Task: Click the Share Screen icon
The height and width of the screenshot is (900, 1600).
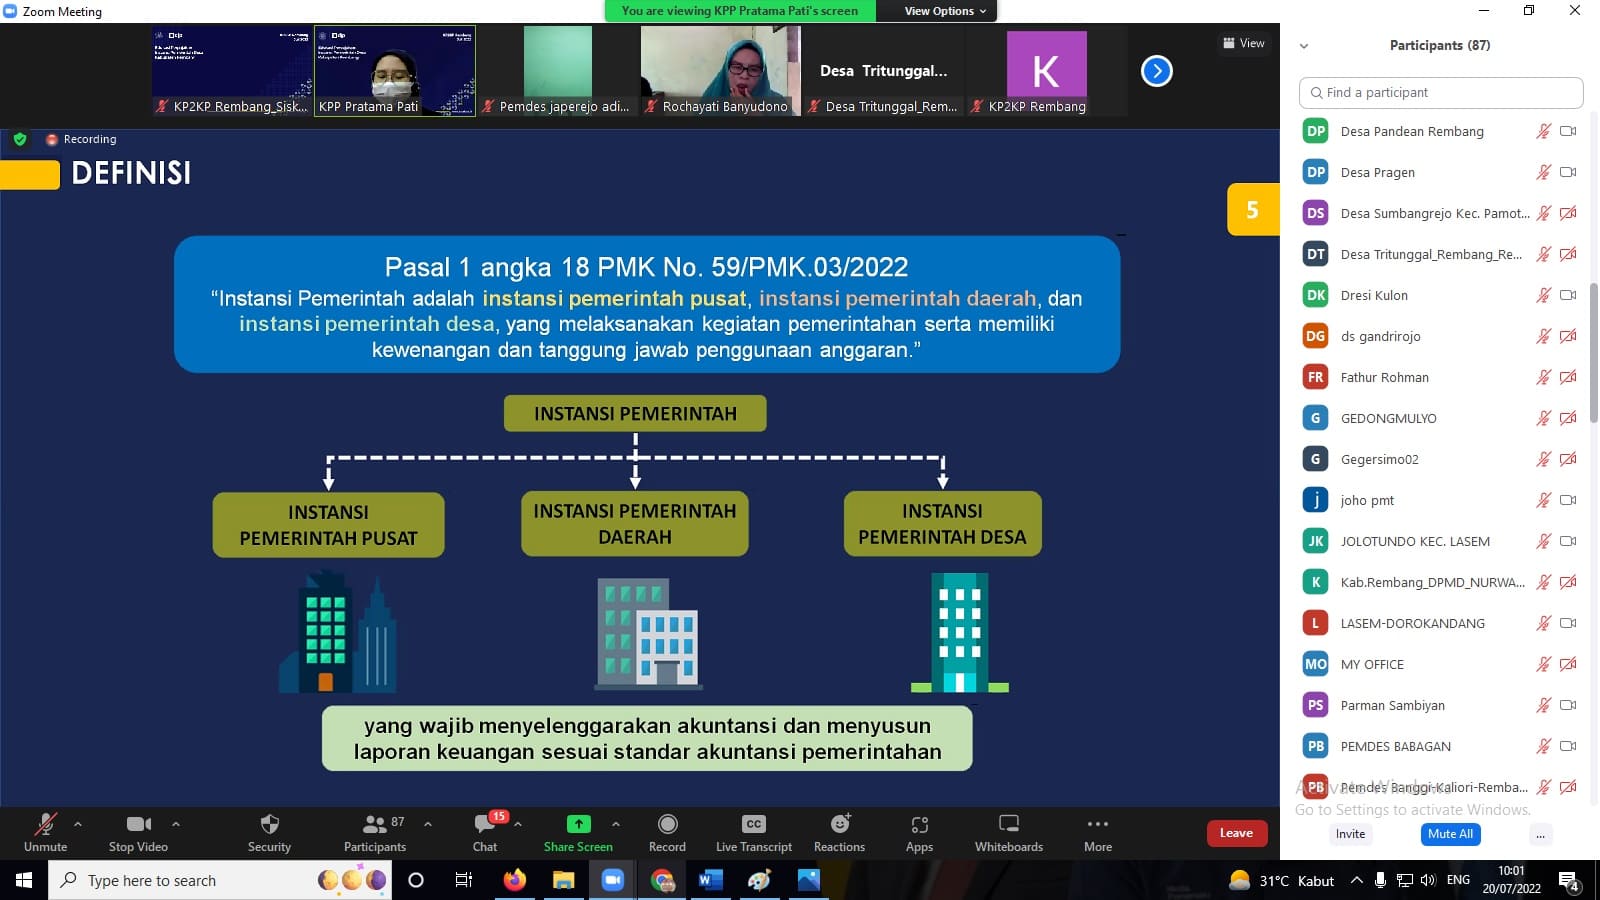Action: (578, 825)
